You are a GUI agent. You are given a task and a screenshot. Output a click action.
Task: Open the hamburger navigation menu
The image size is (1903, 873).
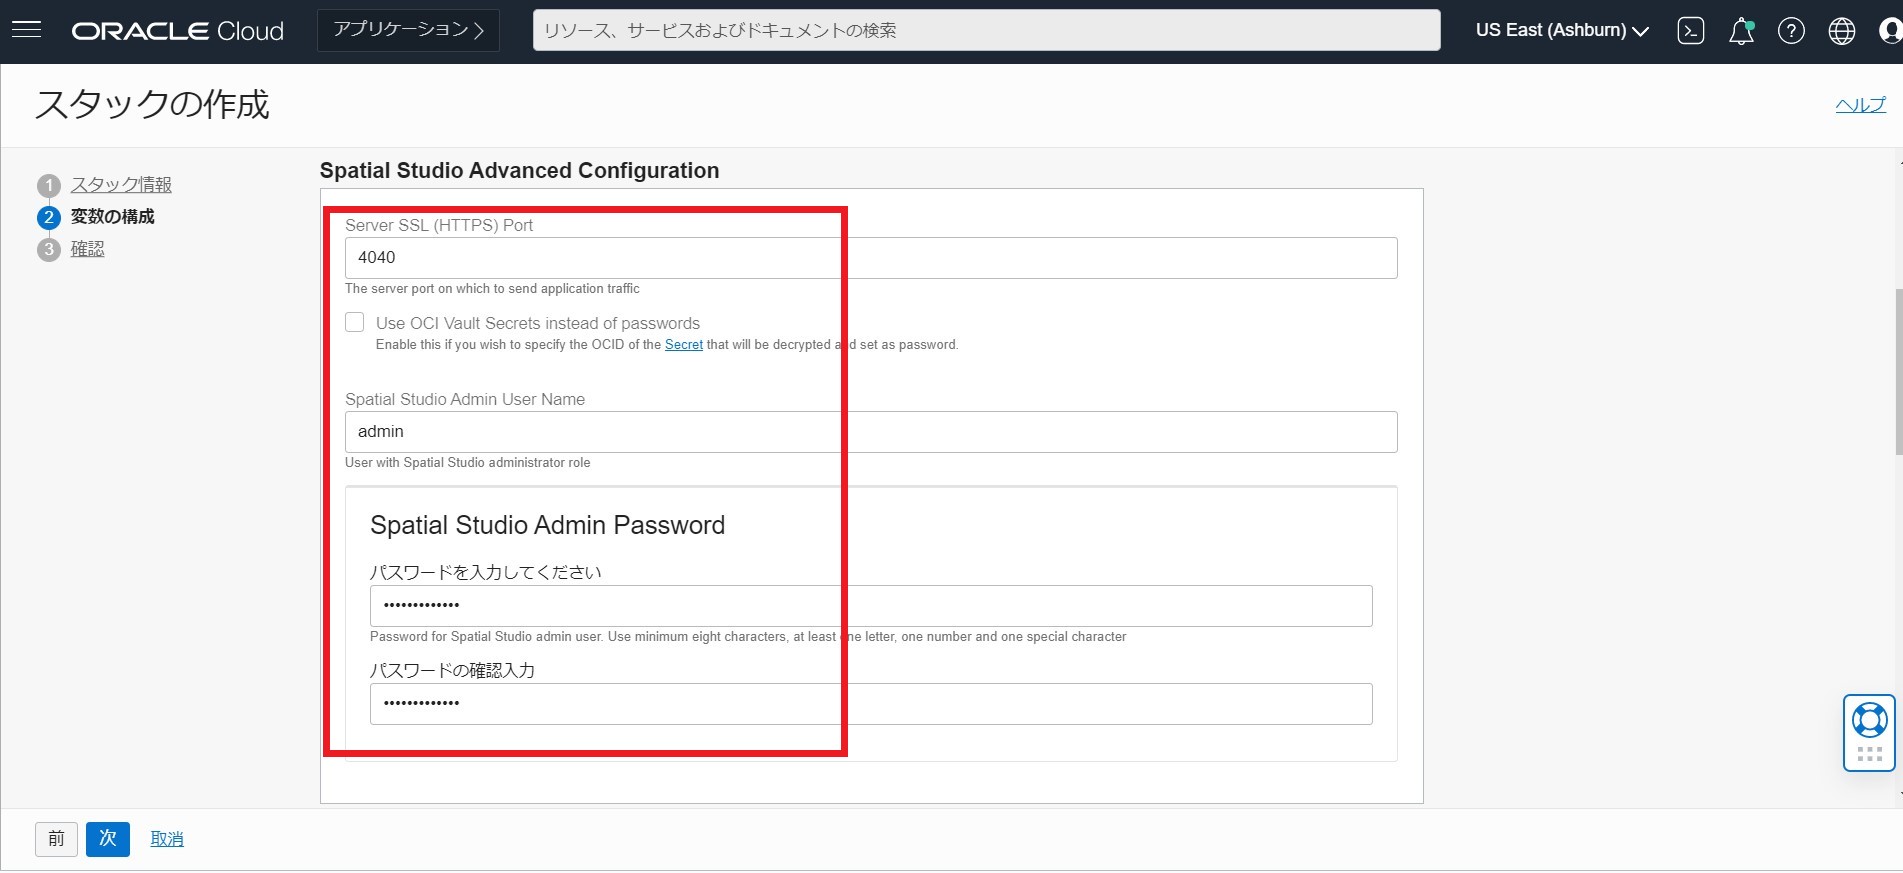[27, 30]
